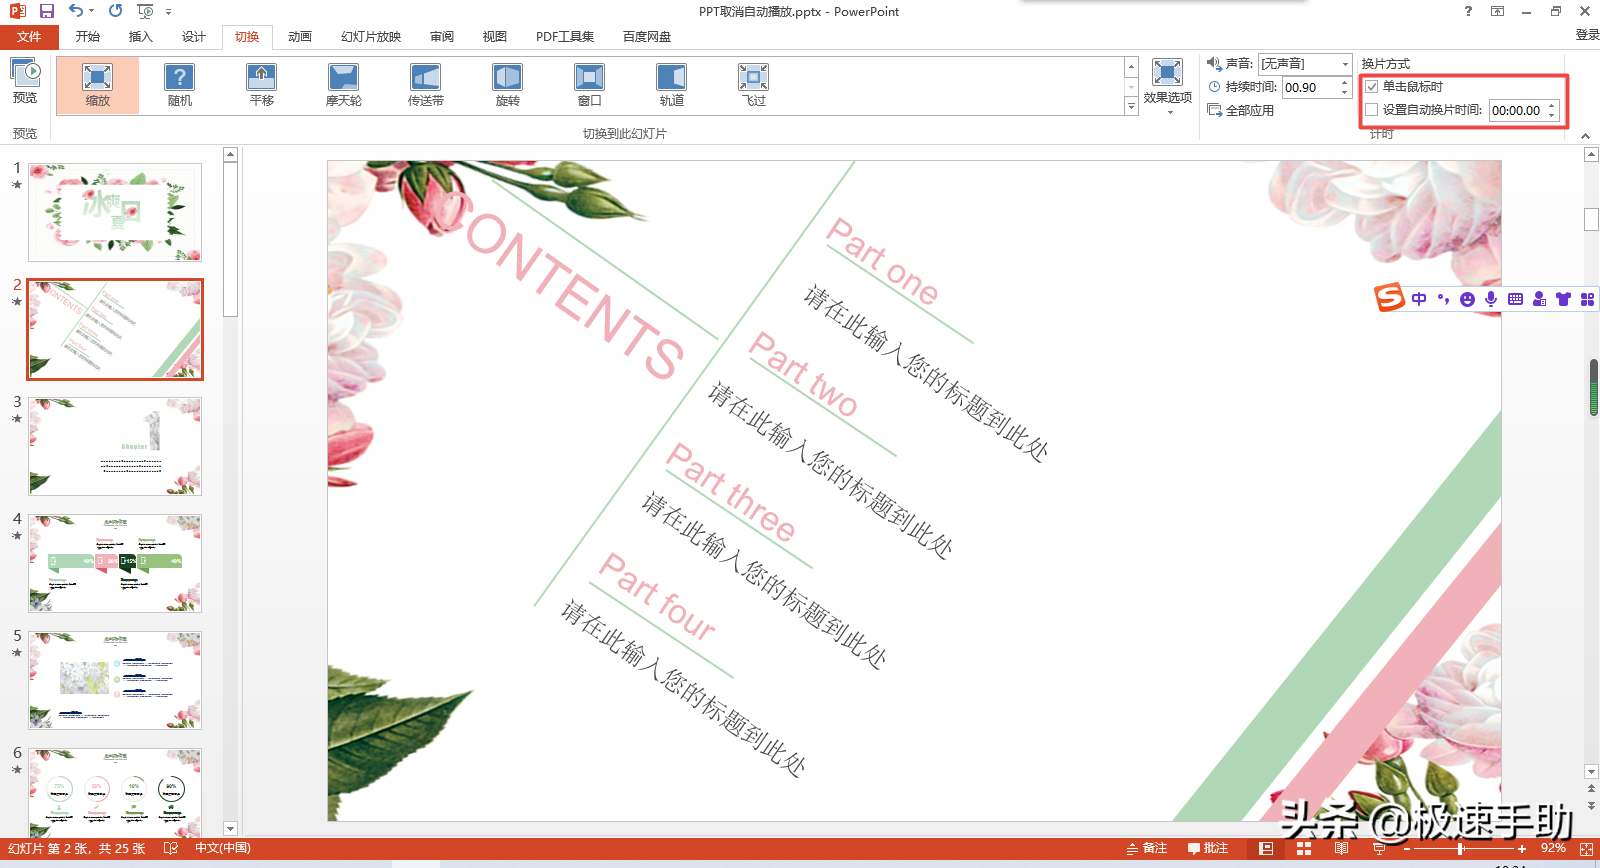Click the 92% zoom level

click(1553, 848)
